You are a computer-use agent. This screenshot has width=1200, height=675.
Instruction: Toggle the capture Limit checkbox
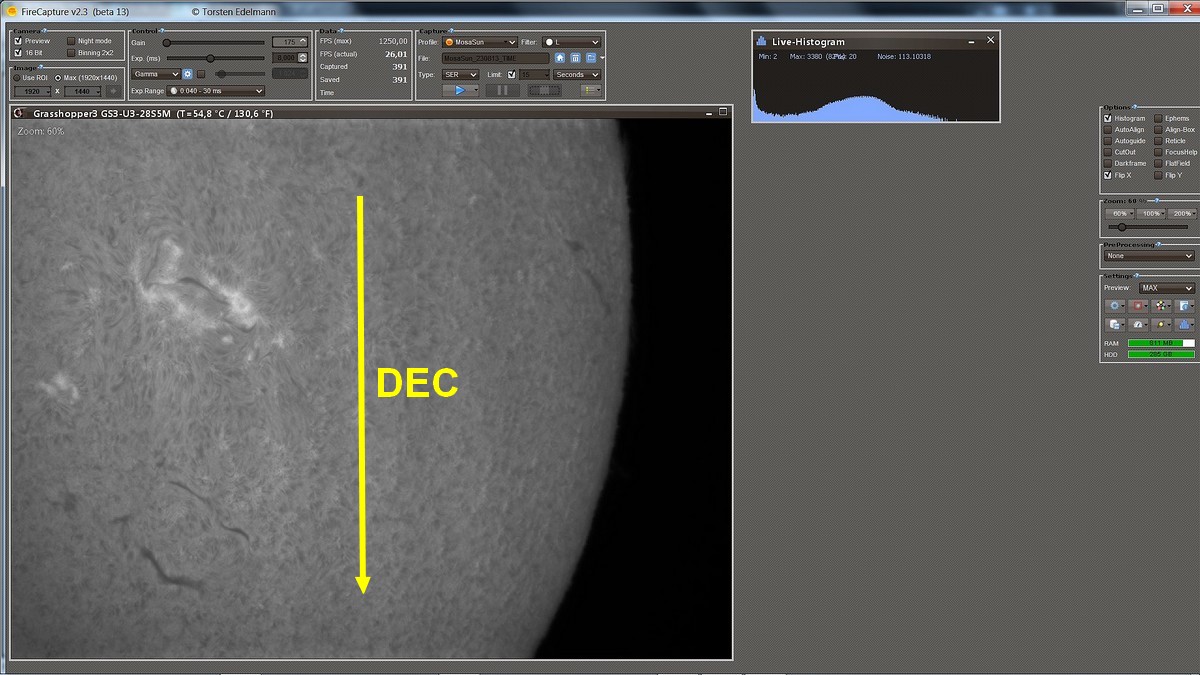(x=512, y=74)
